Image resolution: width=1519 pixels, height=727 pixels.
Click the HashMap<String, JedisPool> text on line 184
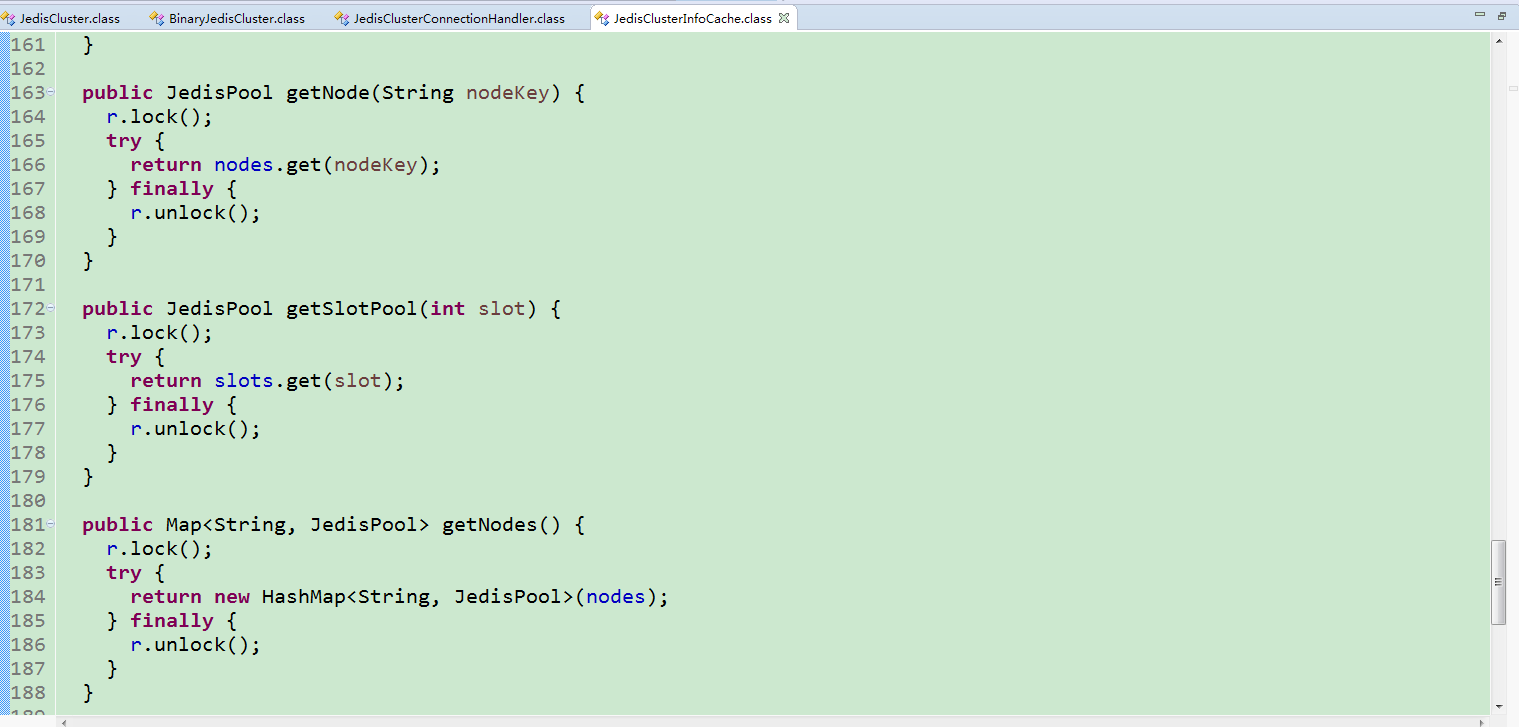(416, 596)
